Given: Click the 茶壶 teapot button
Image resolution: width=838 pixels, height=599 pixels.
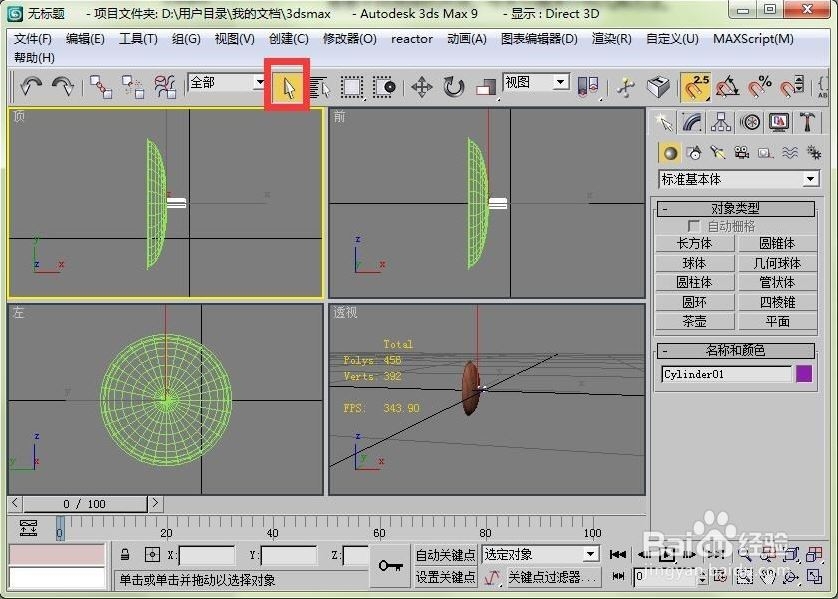Looking at the screenshot, I should [695, 322].
